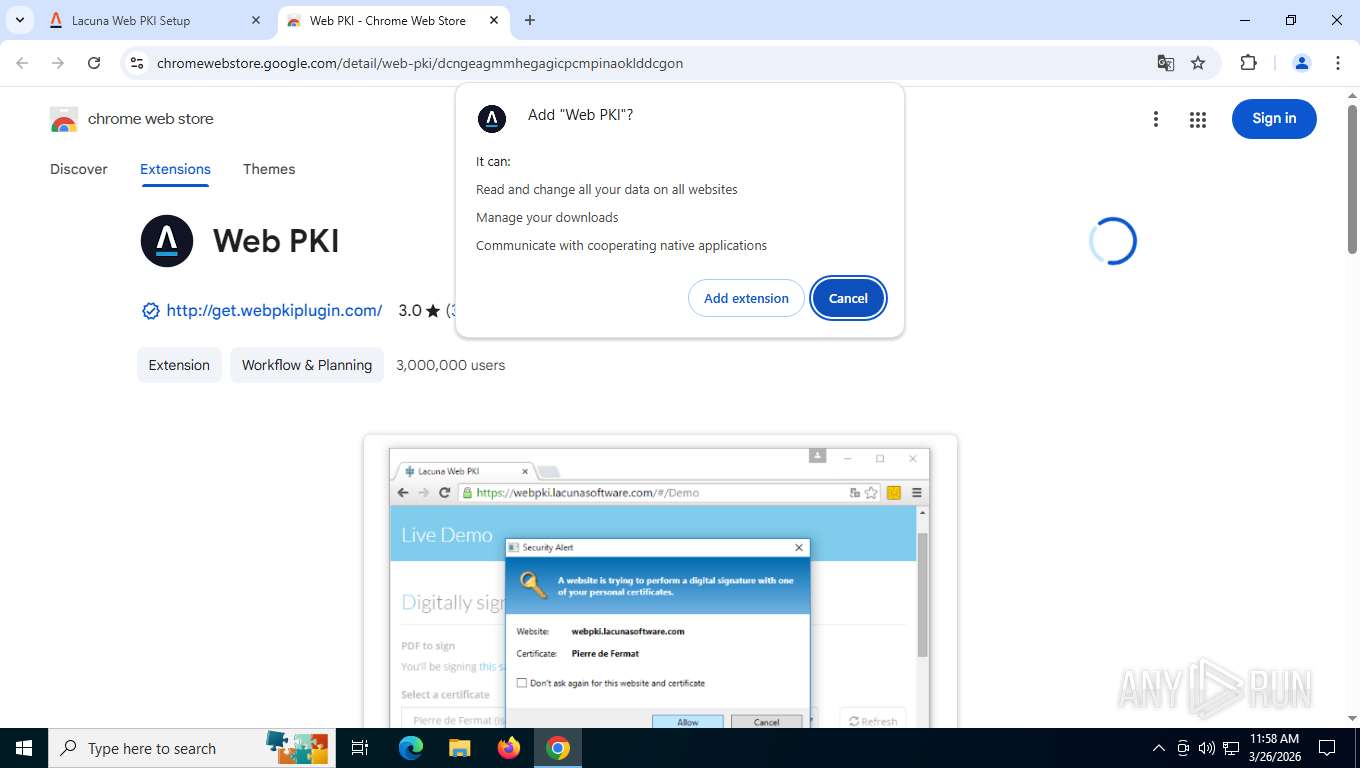Close the Lacuna Web PKI Setup tab
Screen dimensions: 1360x768
(x=256, y=20)
